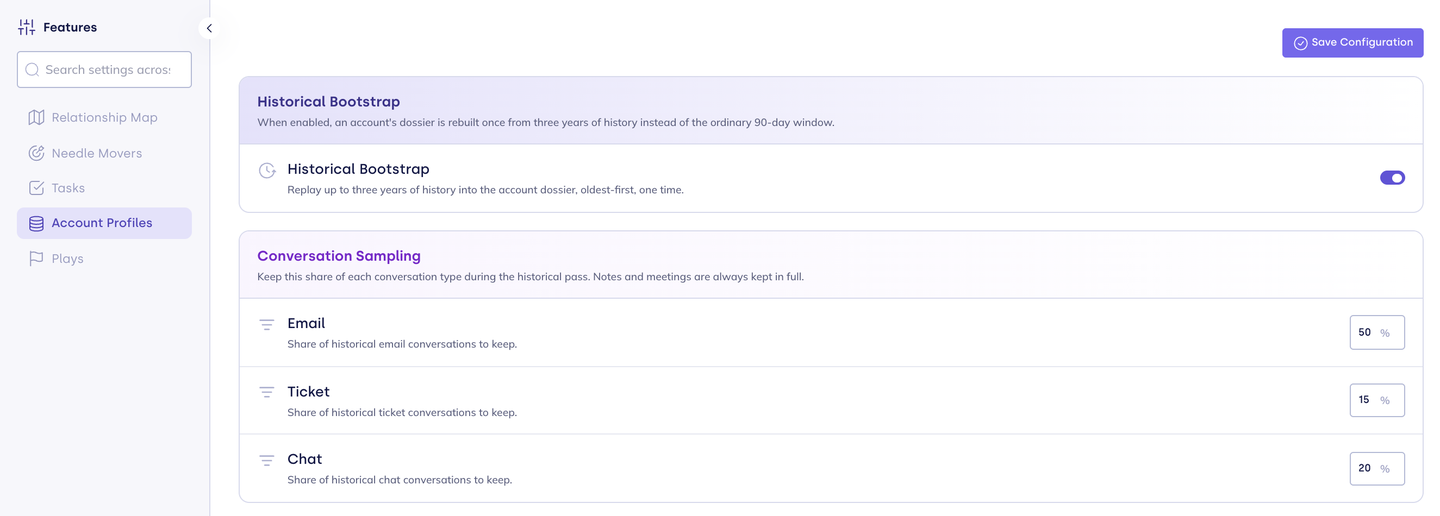Screen dimensions: 1440x516
Task: Click the 'Keep this share of each conversation' description
Action: click(530, 277)
